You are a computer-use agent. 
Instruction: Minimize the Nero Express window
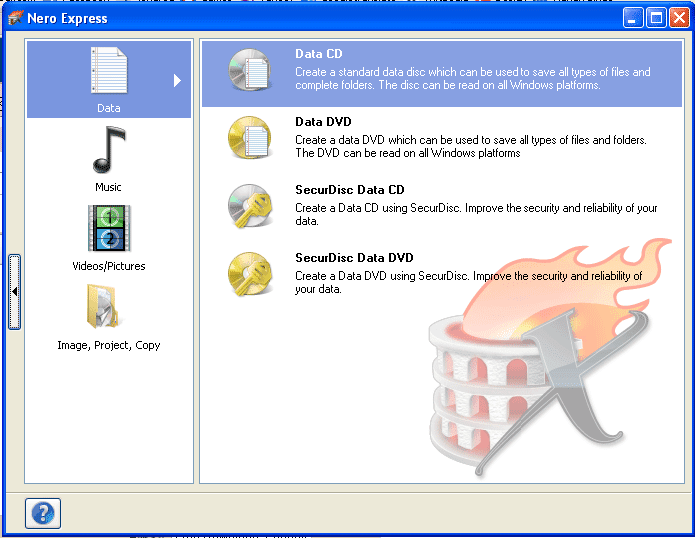point(633,18)
